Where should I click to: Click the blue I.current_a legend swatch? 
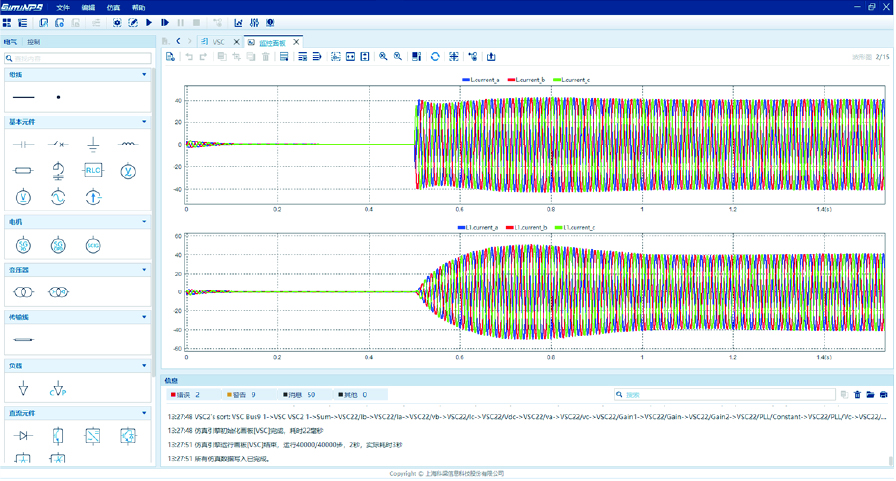tap(465, 80)
